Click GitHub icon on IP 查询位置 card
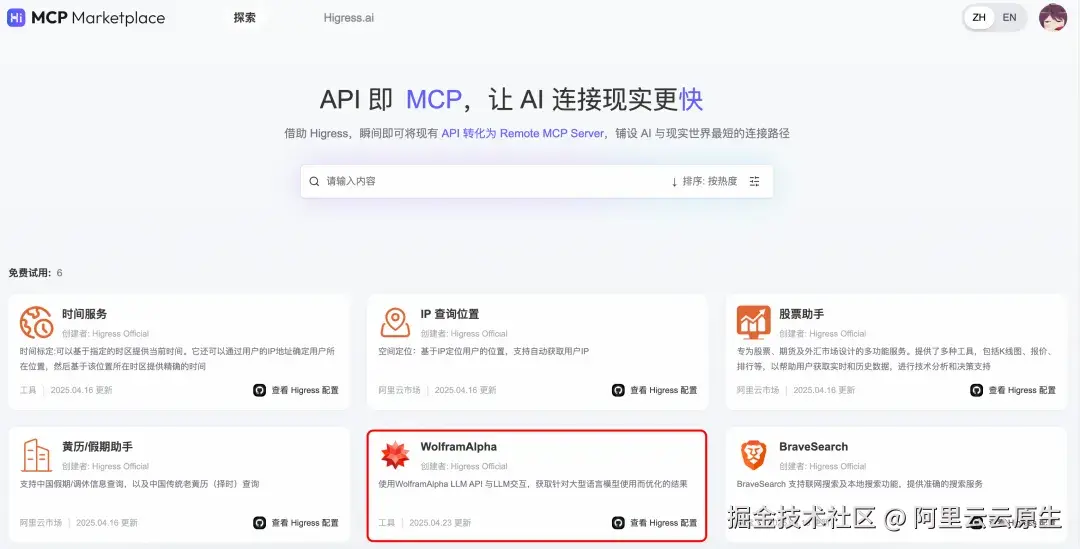Image resolution: width=1080 pixels, height=549 pixels. 619,390
